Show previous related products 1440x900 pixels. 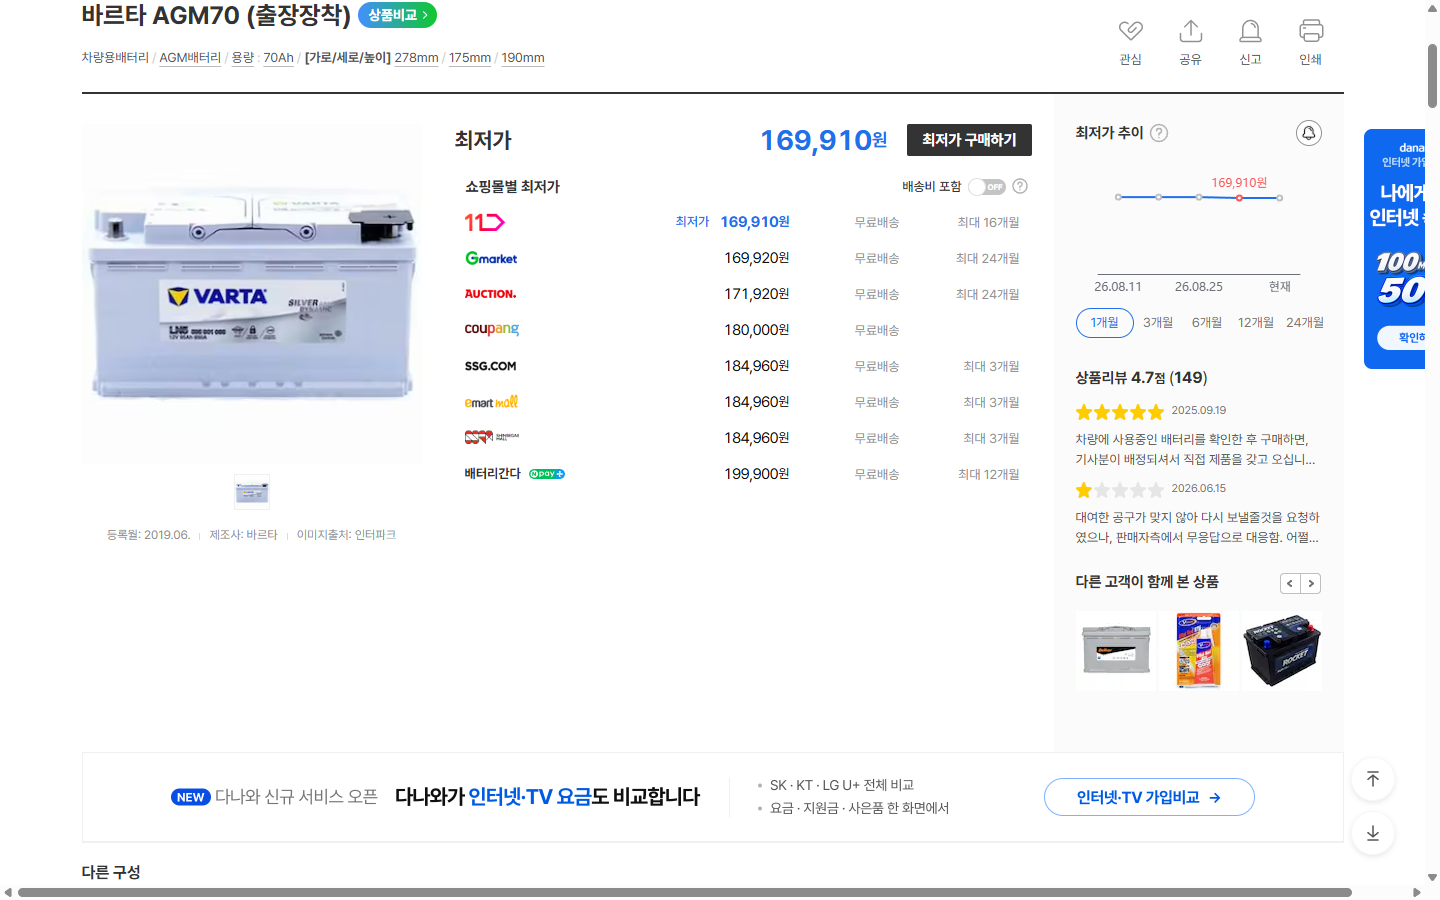point(1290,583)
